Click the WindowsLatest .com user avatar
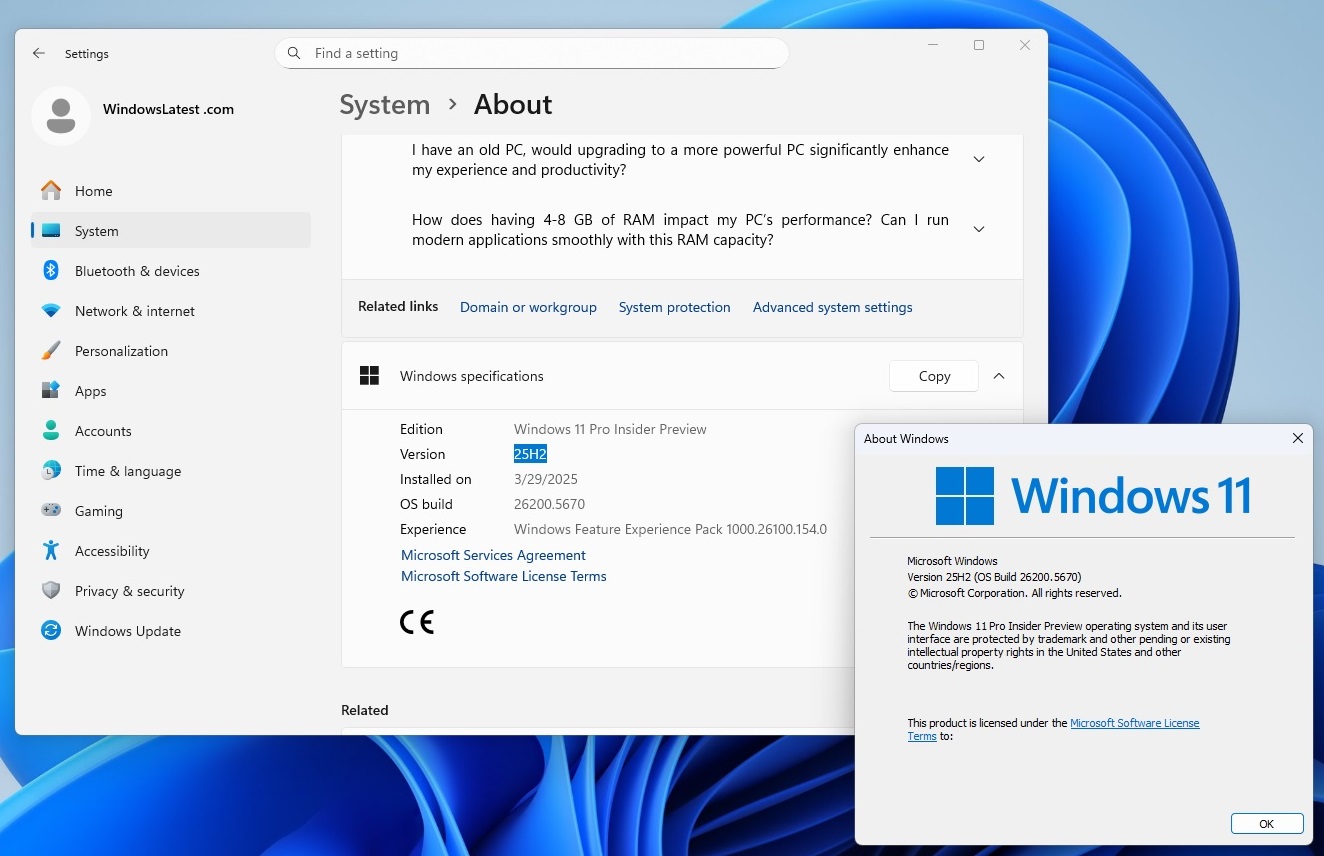This screenshot has height=856, width=1324. tap(60, 115)
